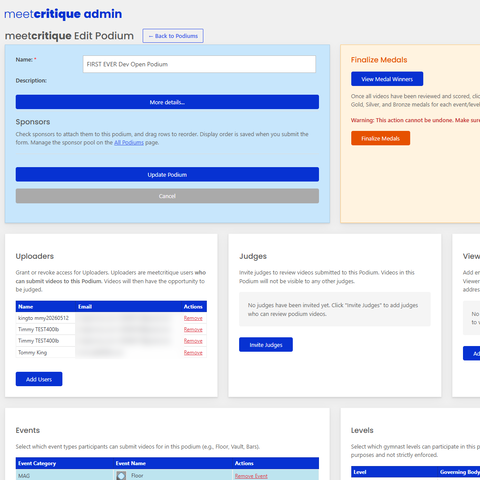Image resolution: width=480 pixels, height=480 pixels.
Task: Remove uploader kingto mmy20260512
Action: click(x=193, y=318)
